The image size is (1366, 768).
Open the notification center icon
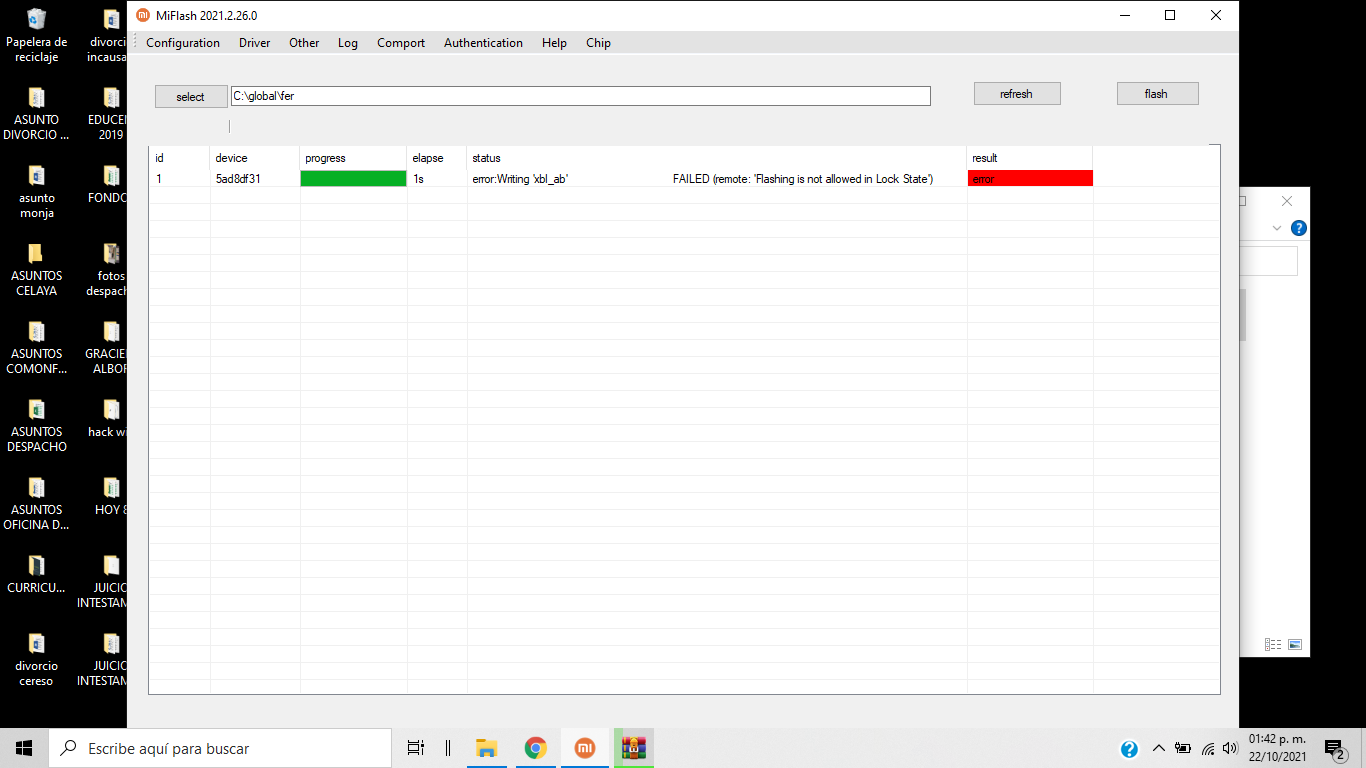click(x=1335, y=748)
